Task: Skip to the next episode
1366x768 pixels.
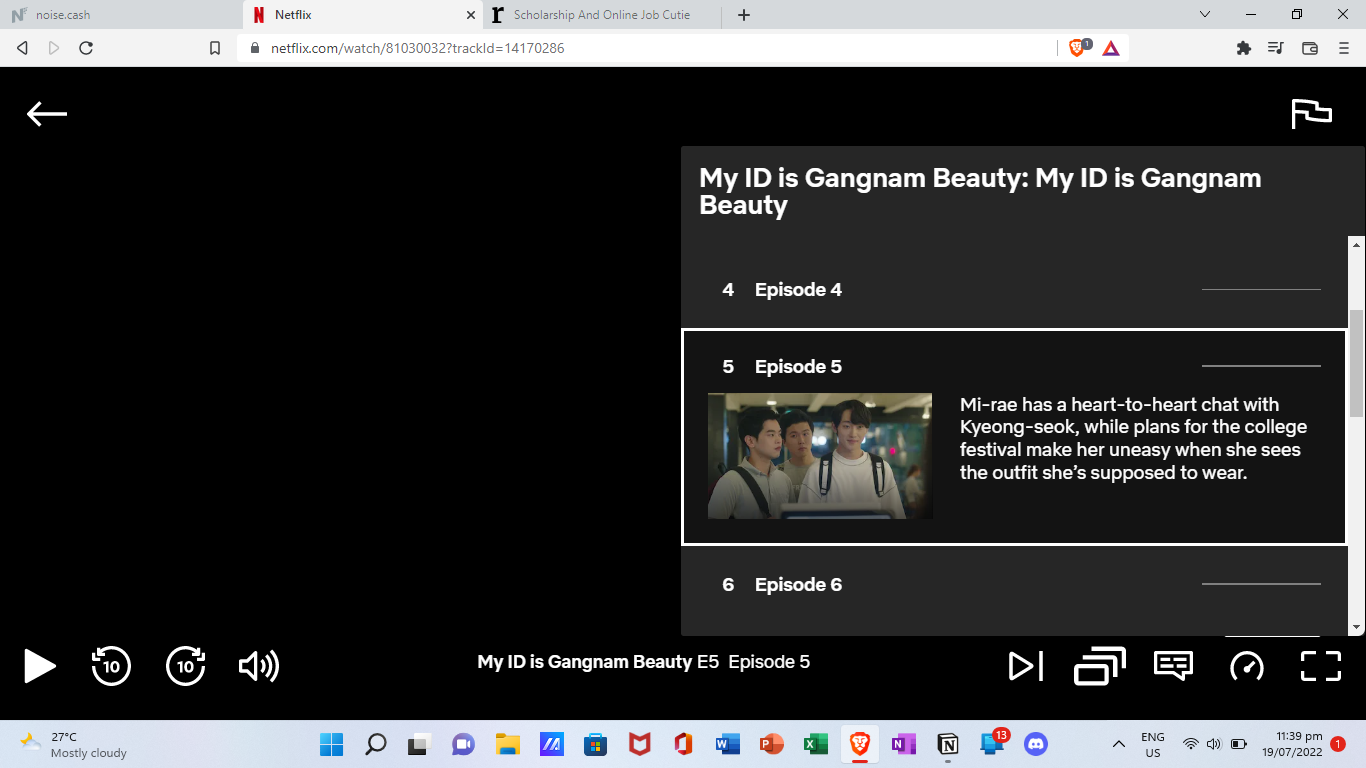Action: pyautogui.click(x=1026, y=665)
